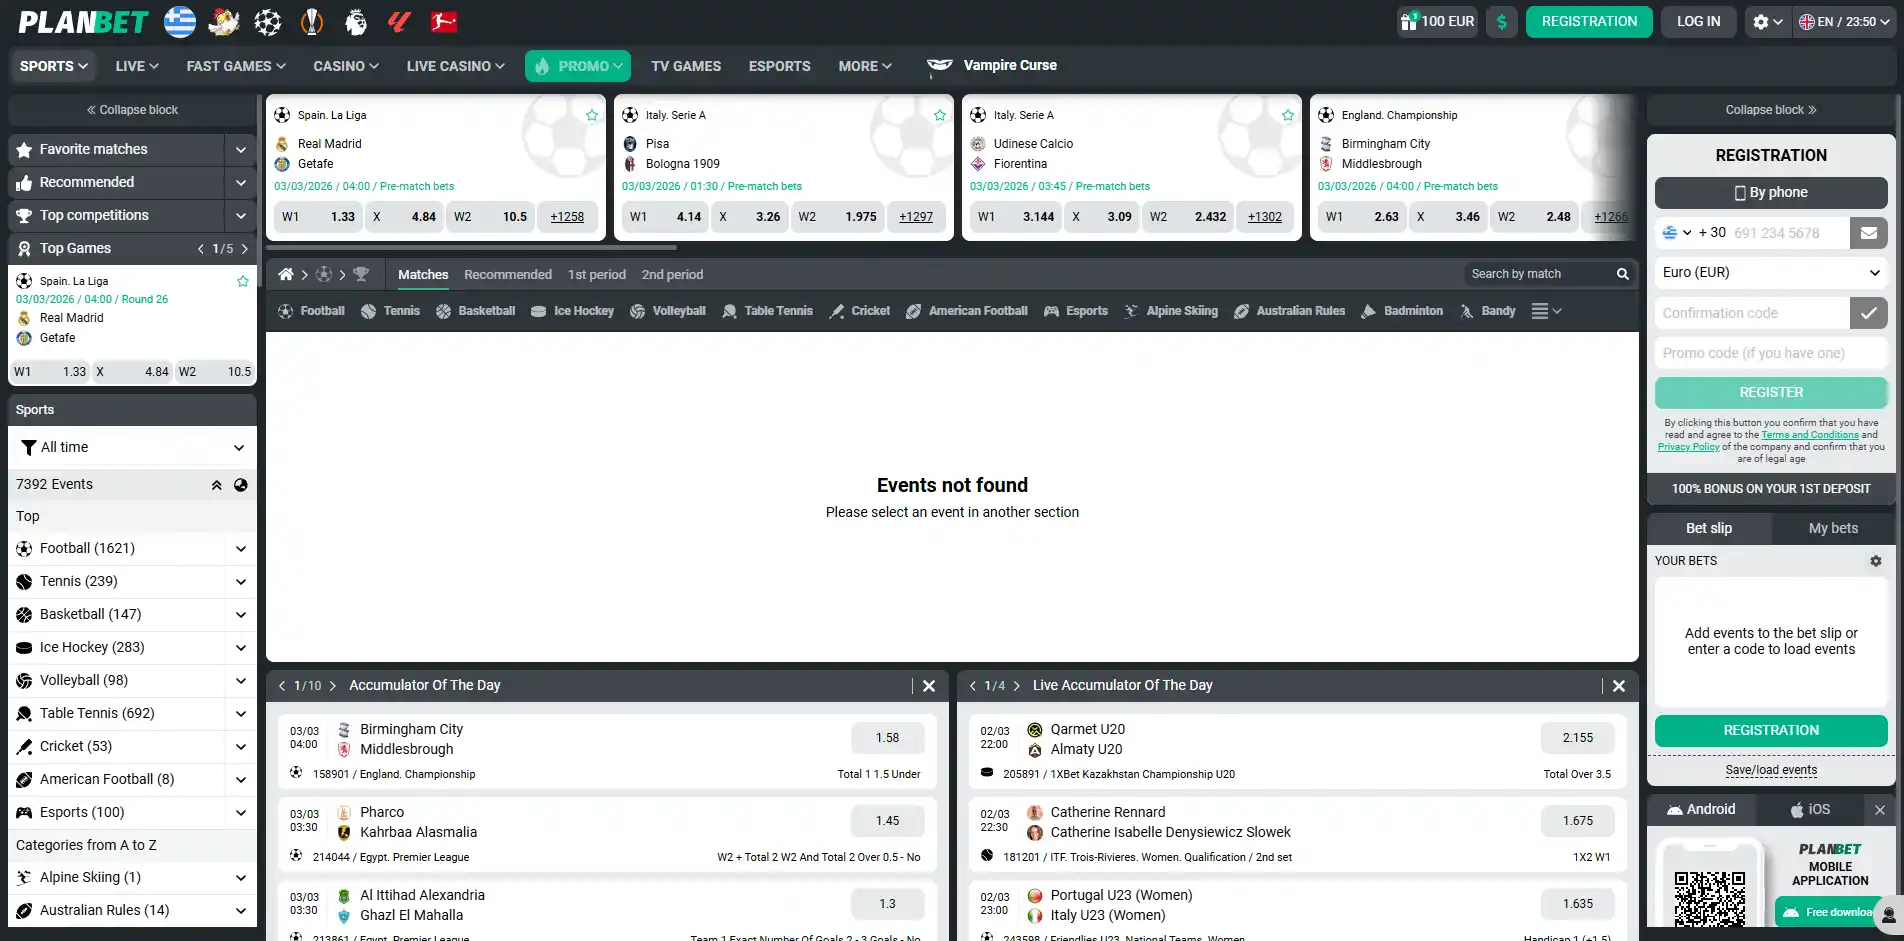
Task: Expand Tennis (239) category
Action: coord(241,582)
